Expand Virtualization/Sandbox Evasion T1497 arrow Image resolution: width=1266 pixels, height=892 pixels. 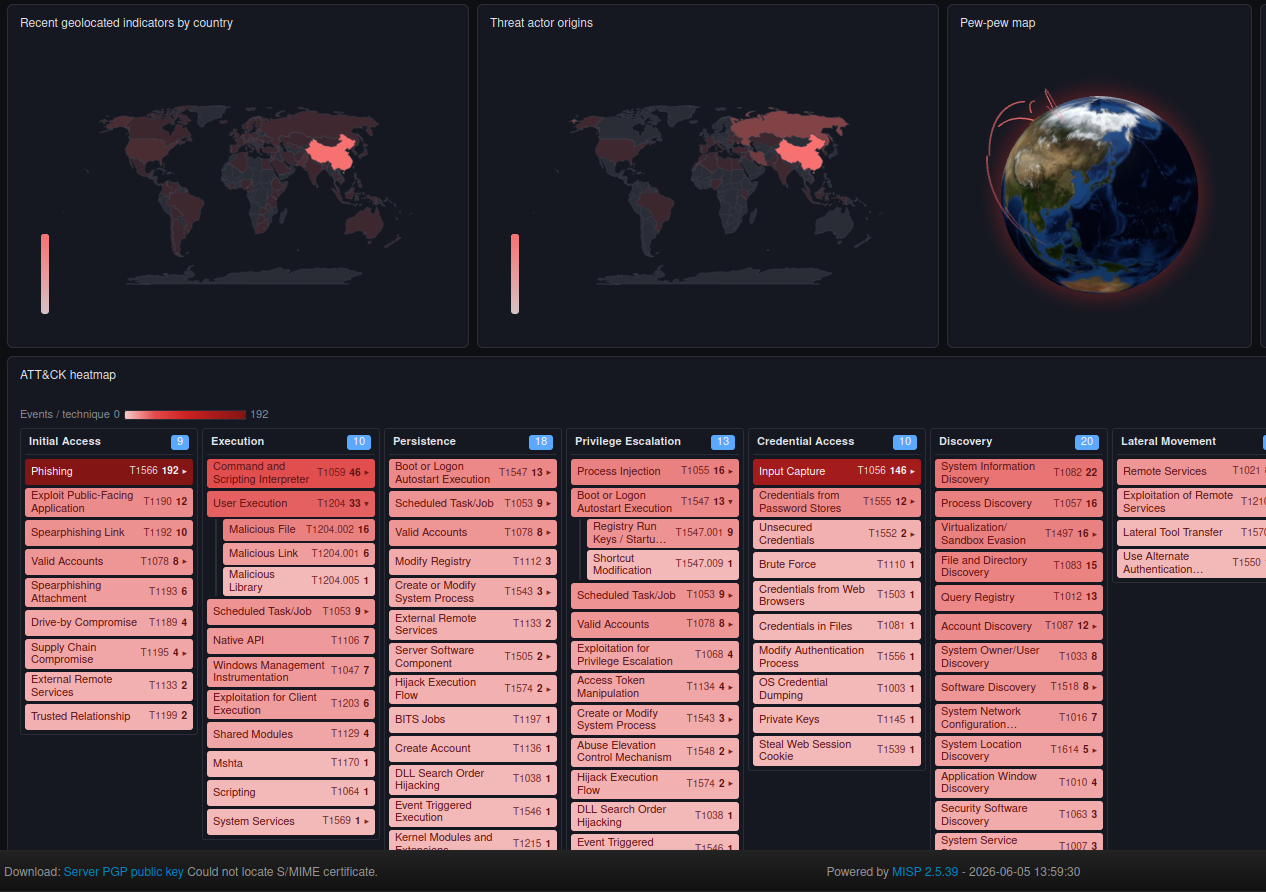pyautogui.click(x=1095, y=534)
